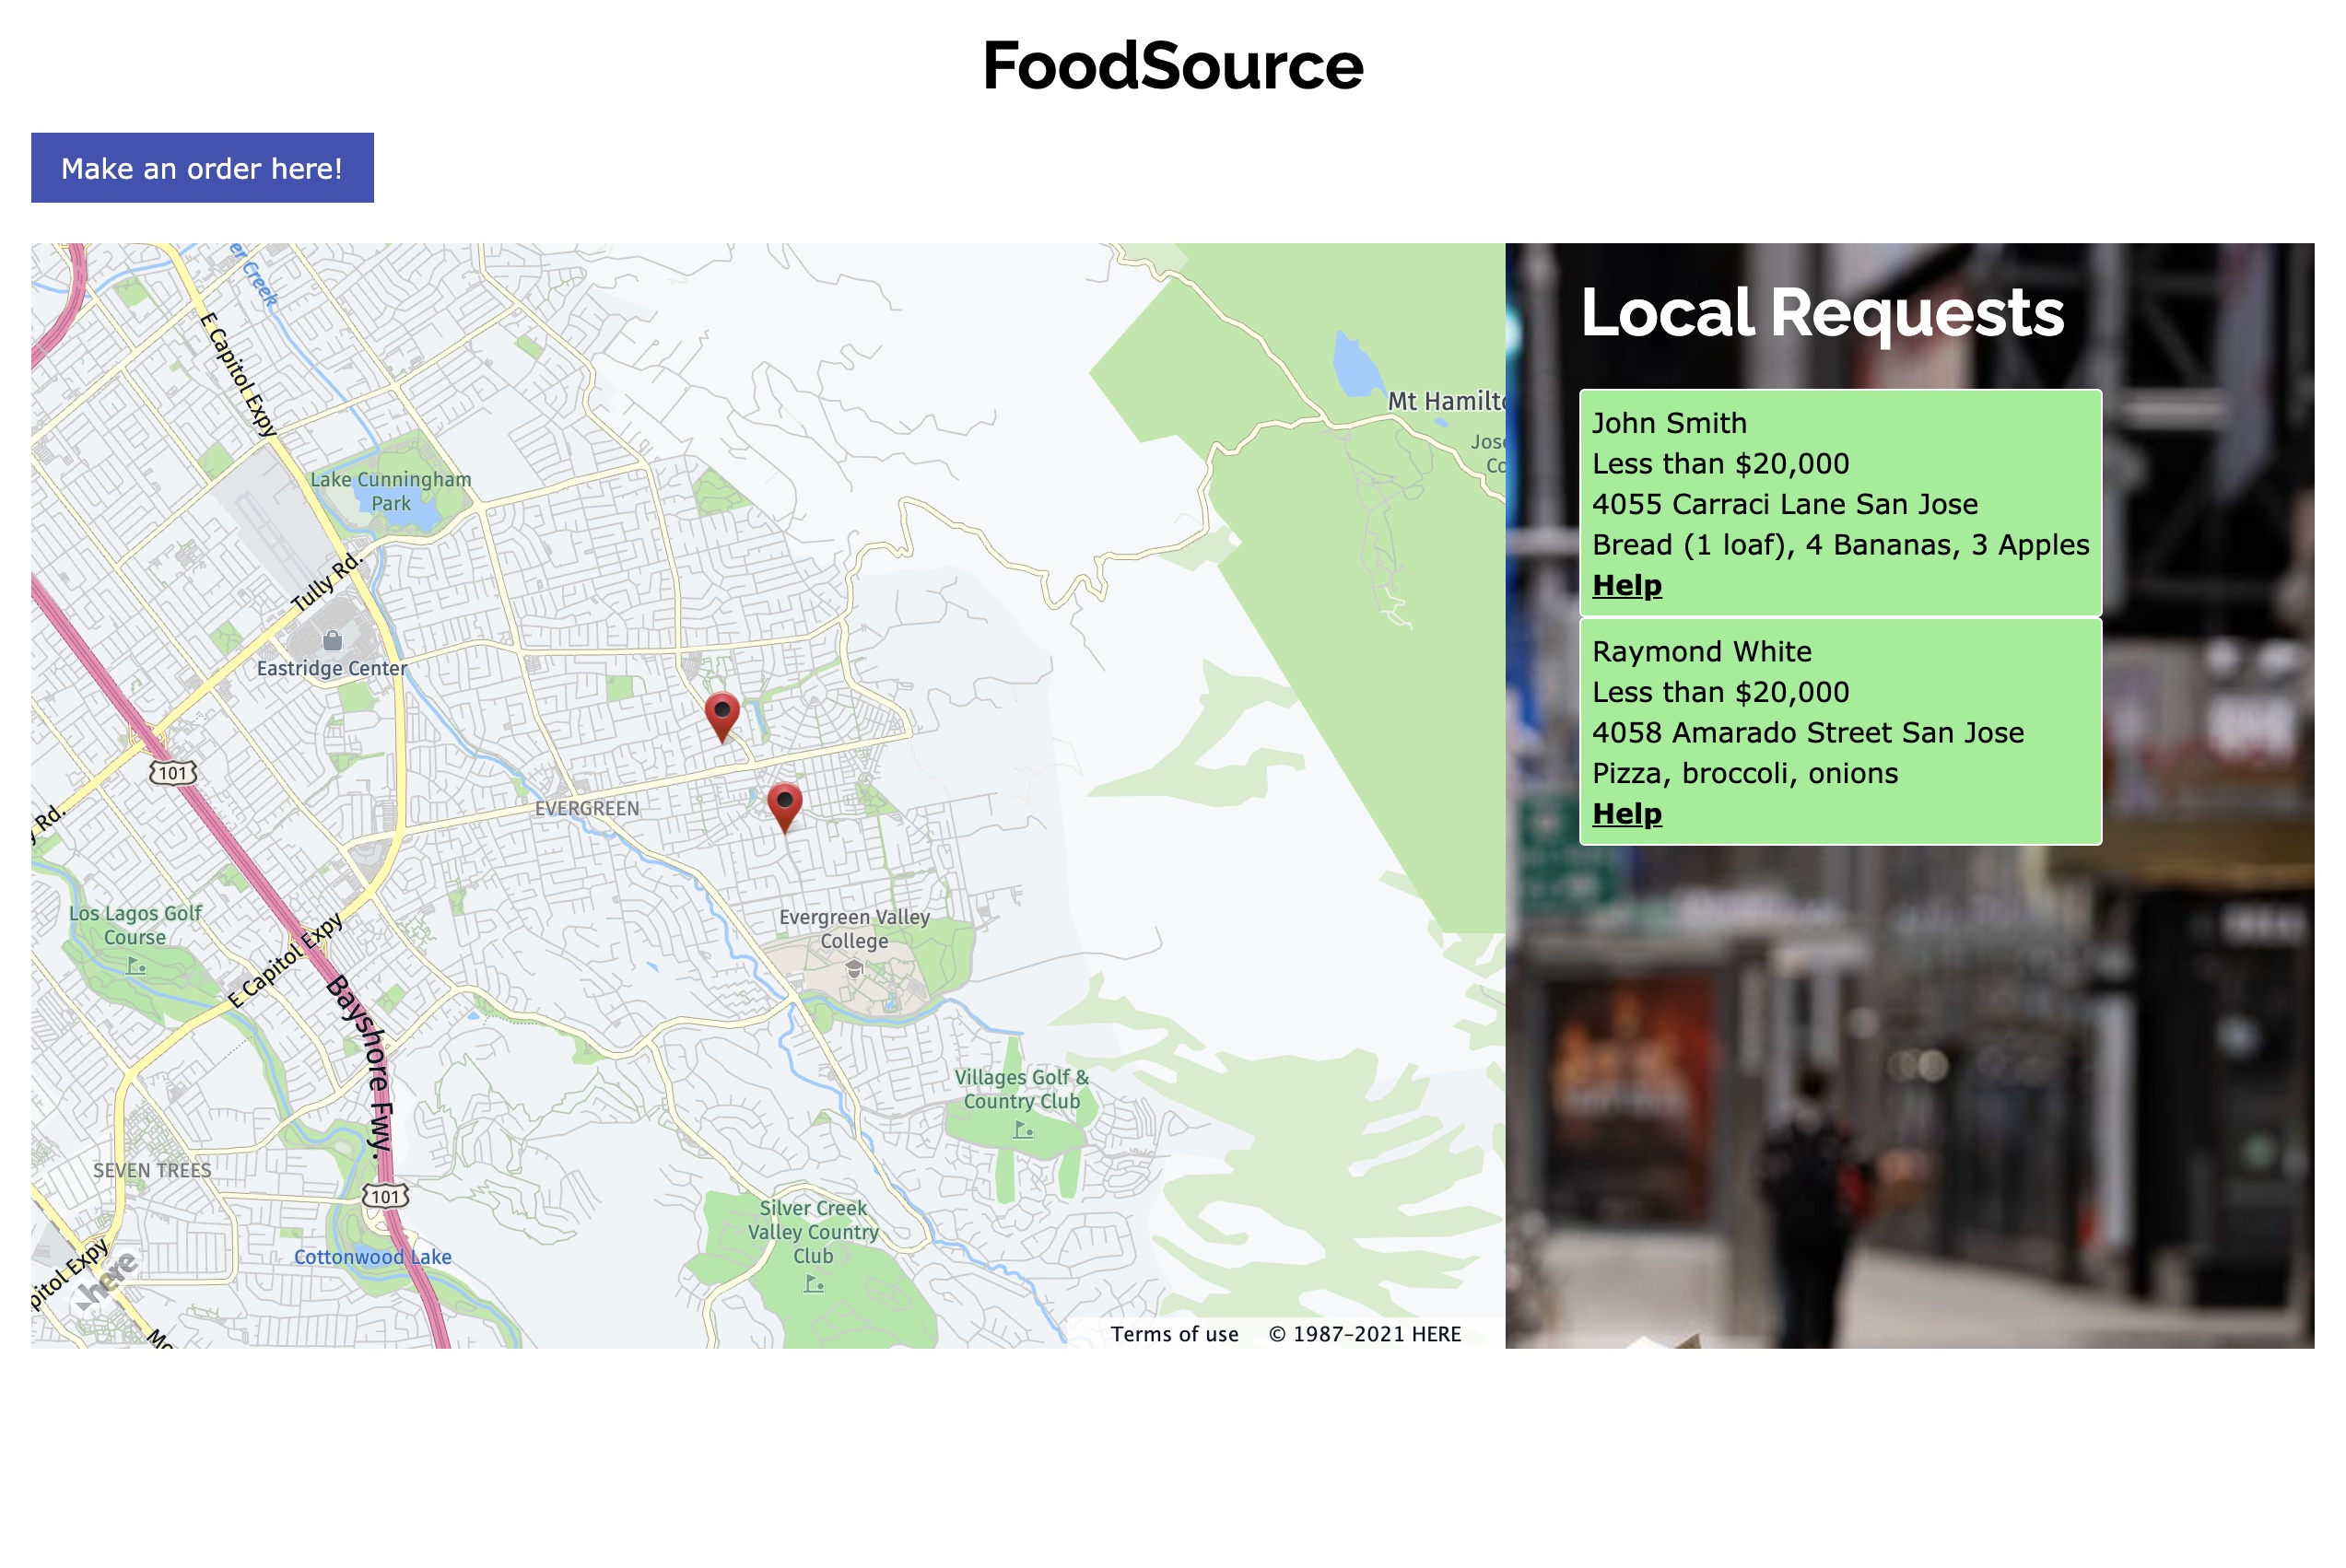This screenshot has width=2346, height=1568.
Task: Click the Make an order here! button
Action: (x=202, y=168)
